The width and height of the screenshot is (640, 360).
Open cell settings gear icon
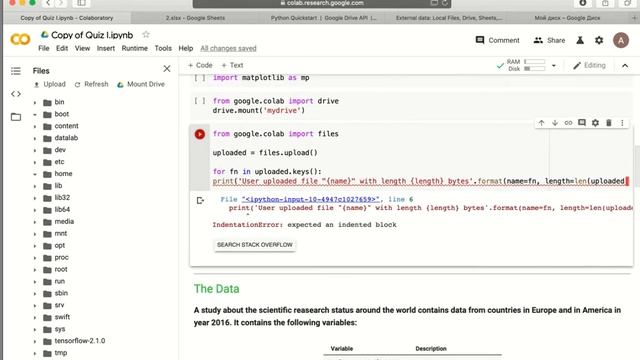point(595,123)
